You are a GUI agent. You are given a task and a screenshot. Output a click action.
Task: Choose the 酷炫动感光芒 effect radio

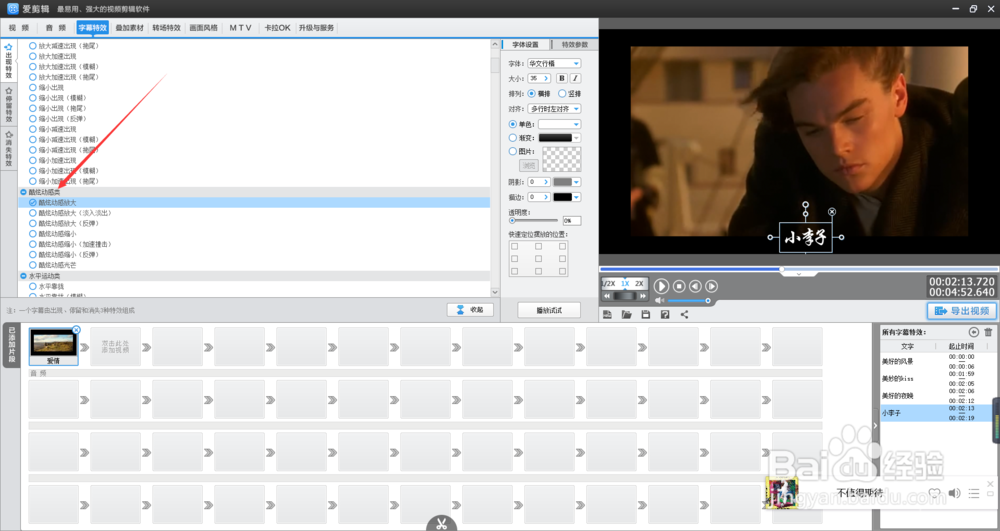tap(33, 265)
